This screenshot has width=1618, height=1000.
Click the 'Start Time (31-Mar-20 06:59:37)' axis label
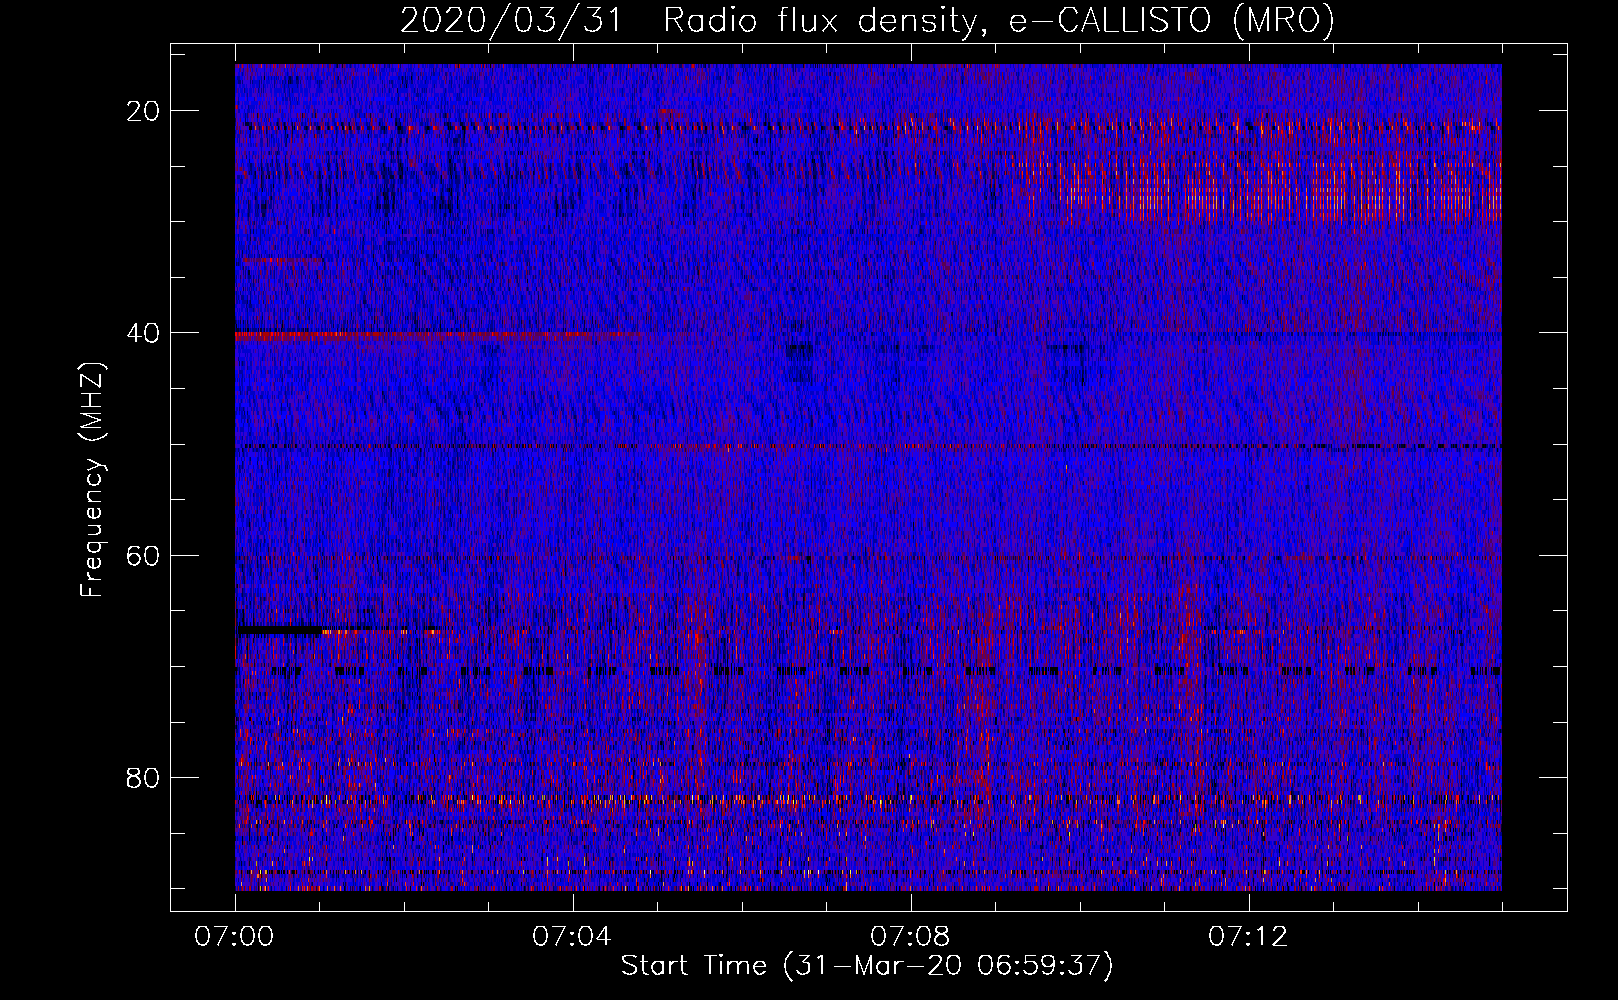[867, 966]
